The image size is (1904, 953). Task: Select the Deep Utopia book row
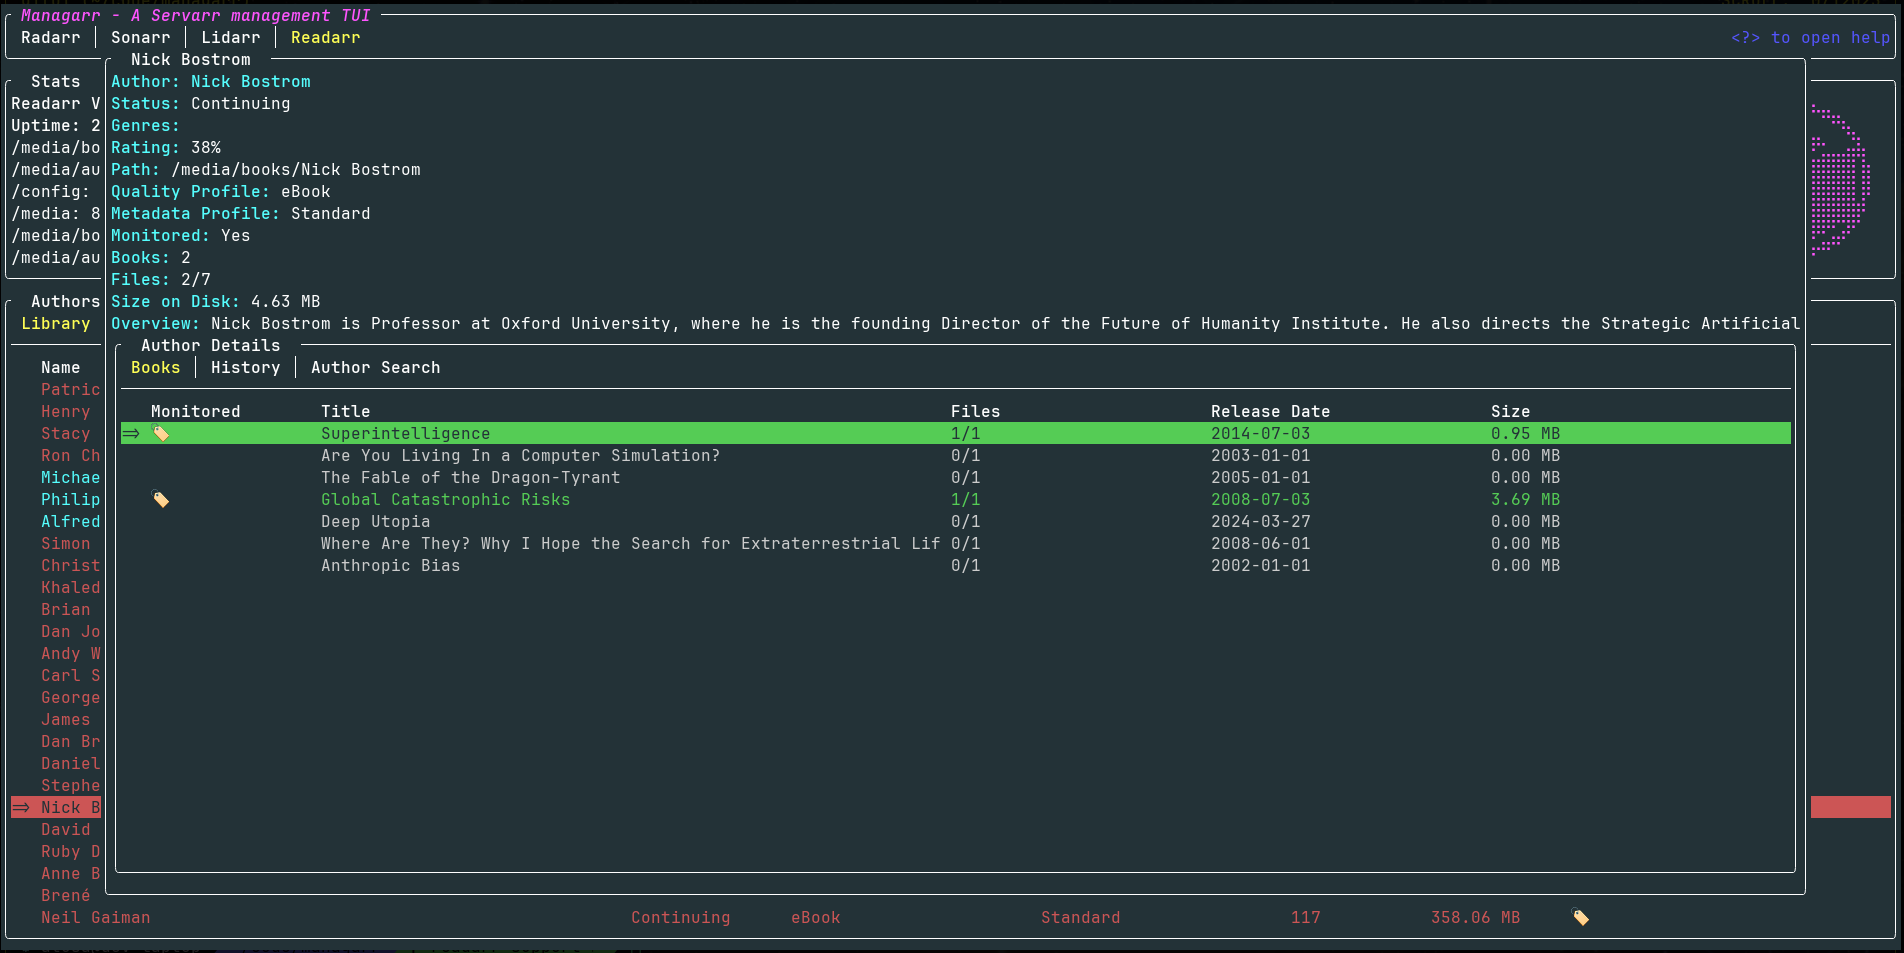(955, 521)
